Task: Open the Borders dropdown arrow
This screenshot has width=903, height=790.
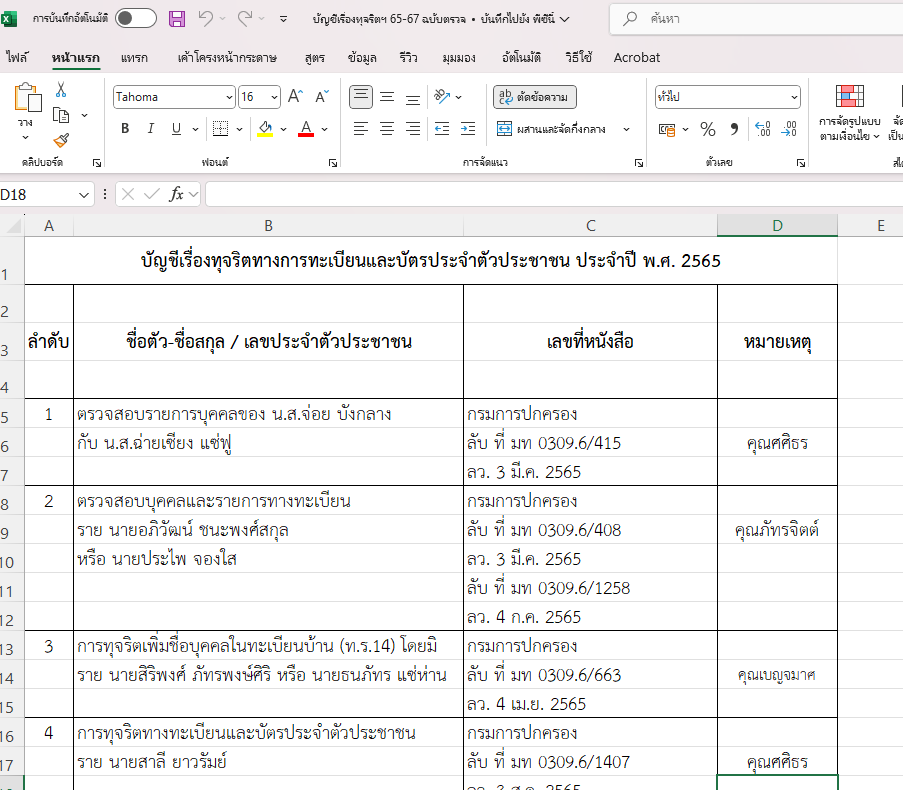Action: coord(240,129)
